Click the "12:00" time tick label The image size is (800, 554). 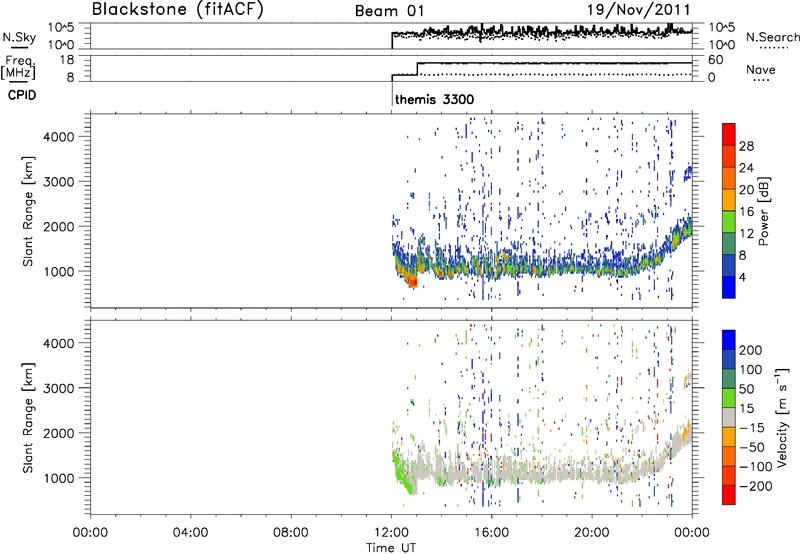coord(391,533)
